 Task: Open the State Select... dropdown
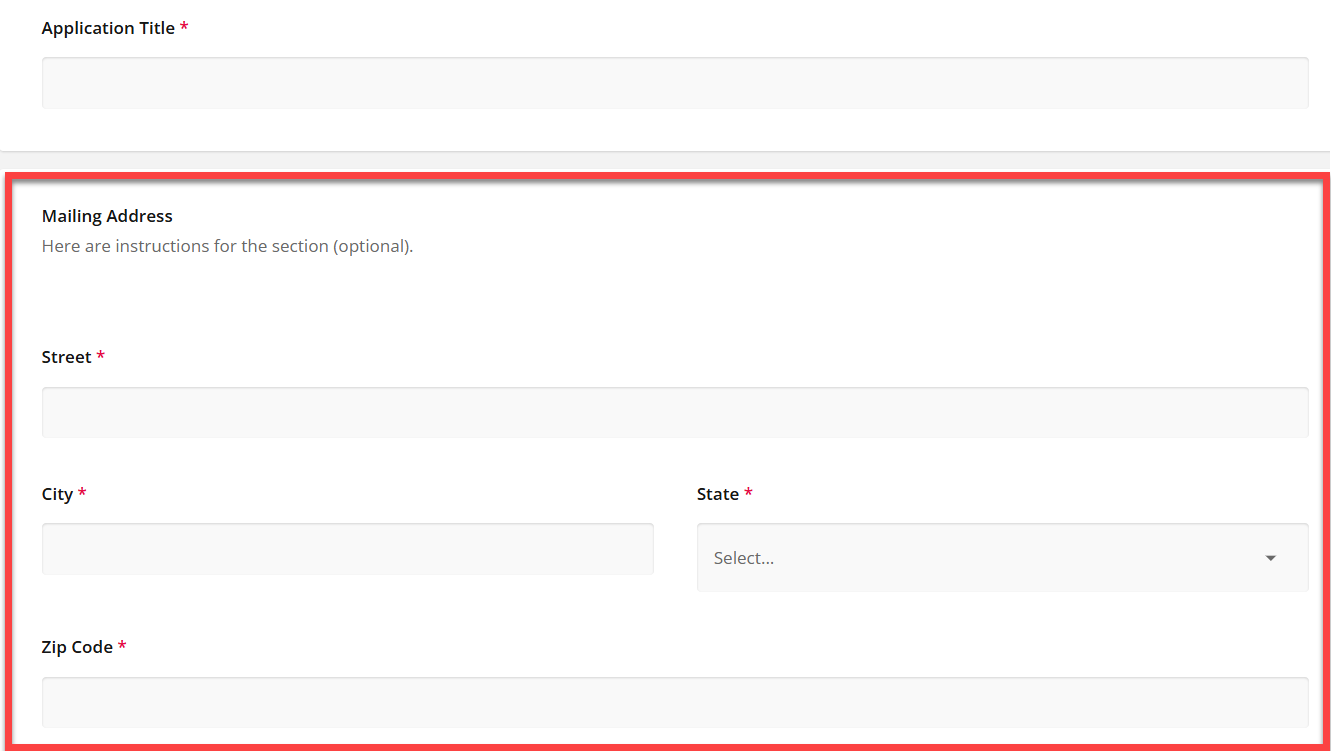(x=1002, y=557)
